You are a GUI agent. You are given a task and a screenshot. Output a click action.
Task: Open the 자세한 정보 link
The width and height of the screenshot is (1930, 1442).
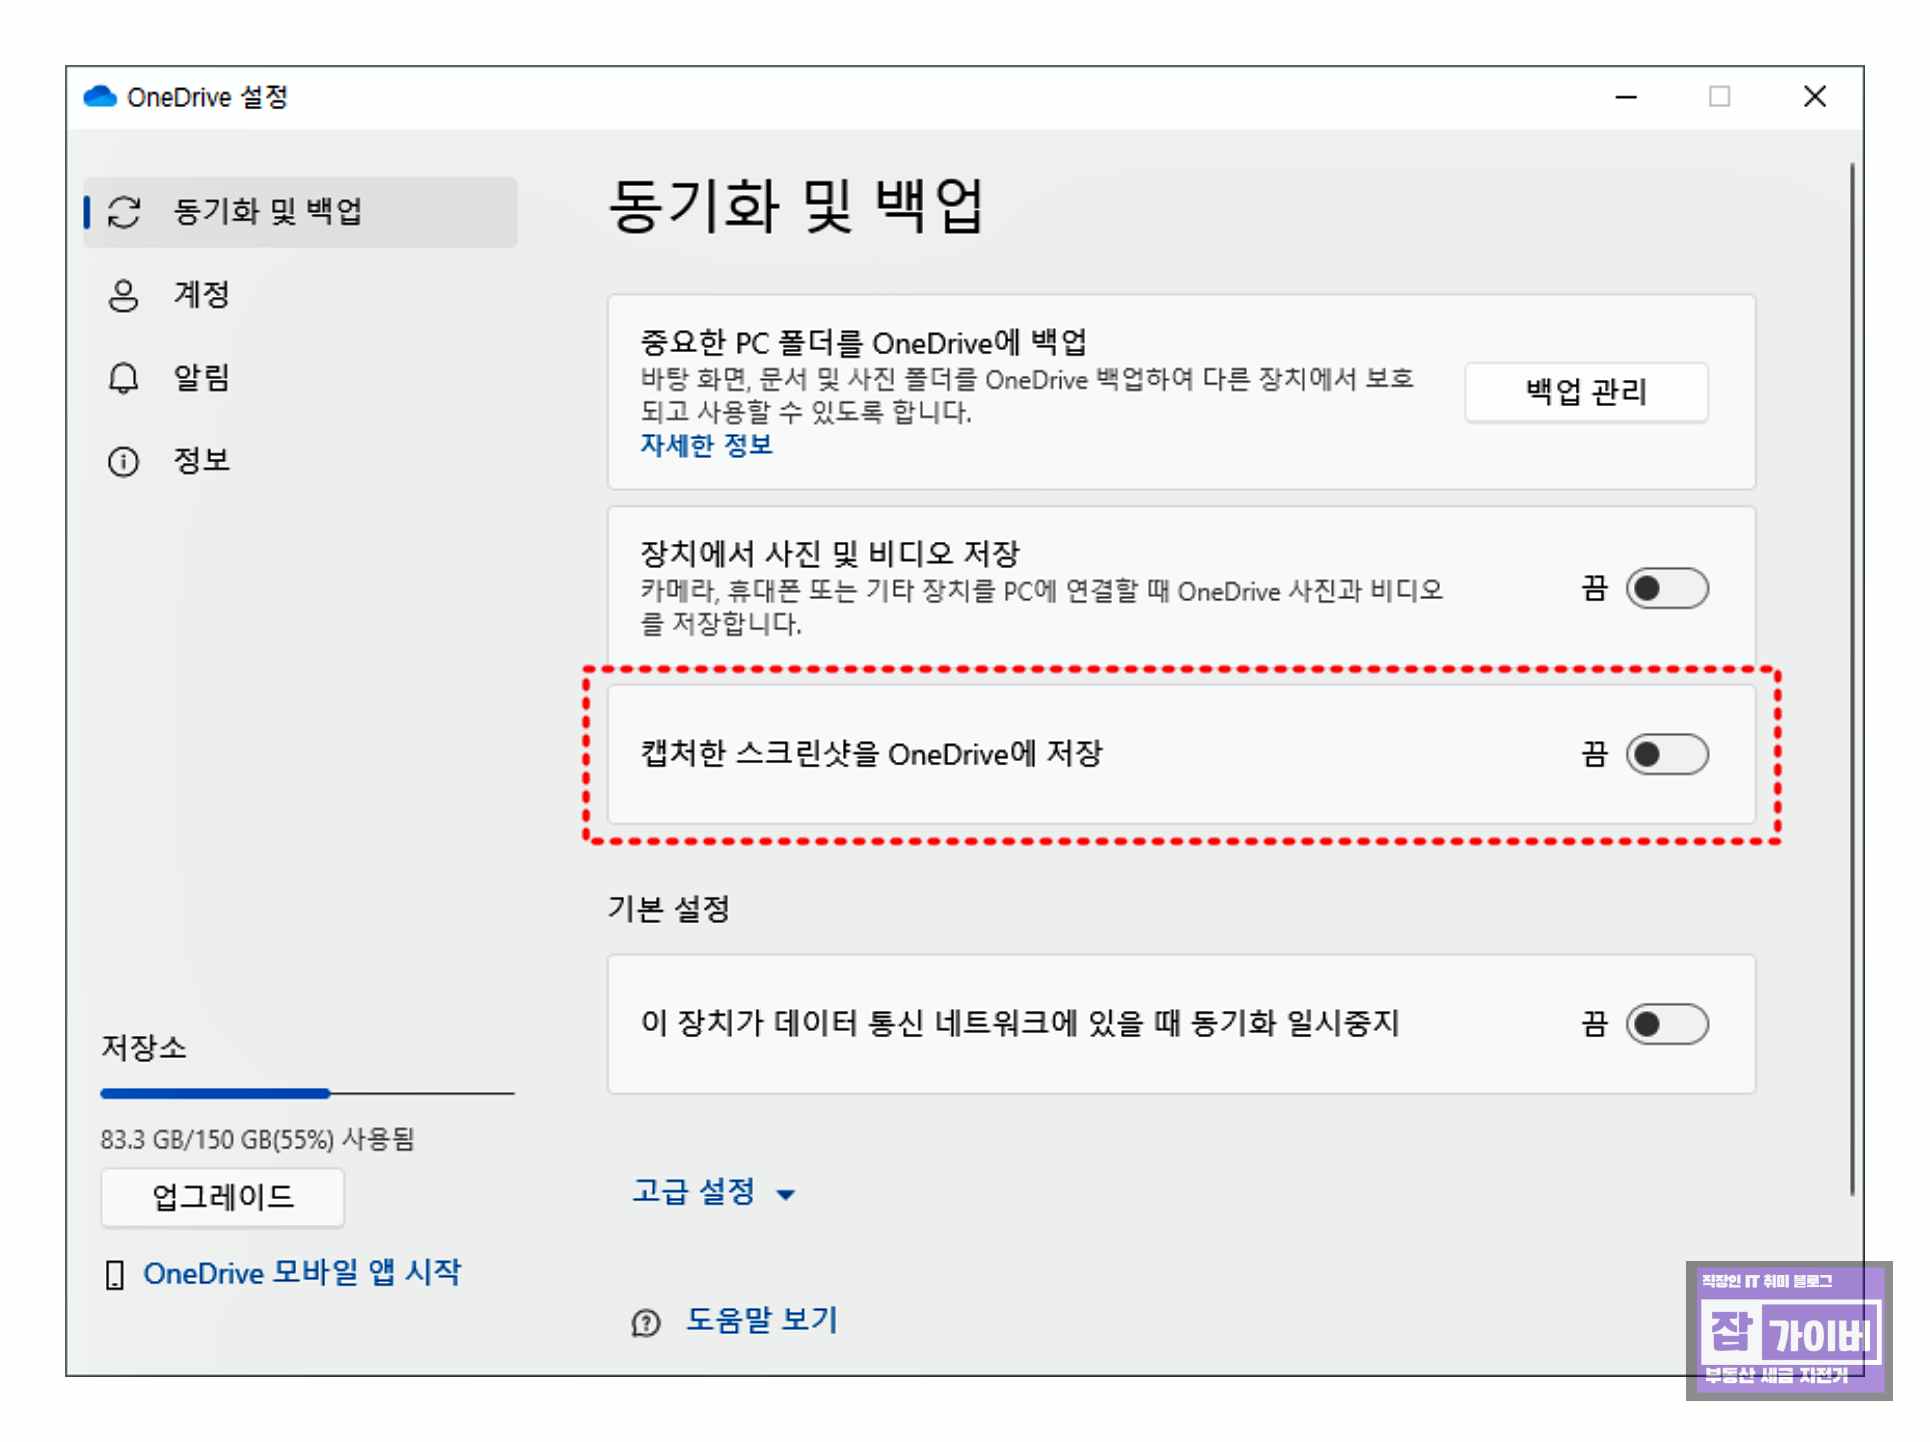[706, 446]
